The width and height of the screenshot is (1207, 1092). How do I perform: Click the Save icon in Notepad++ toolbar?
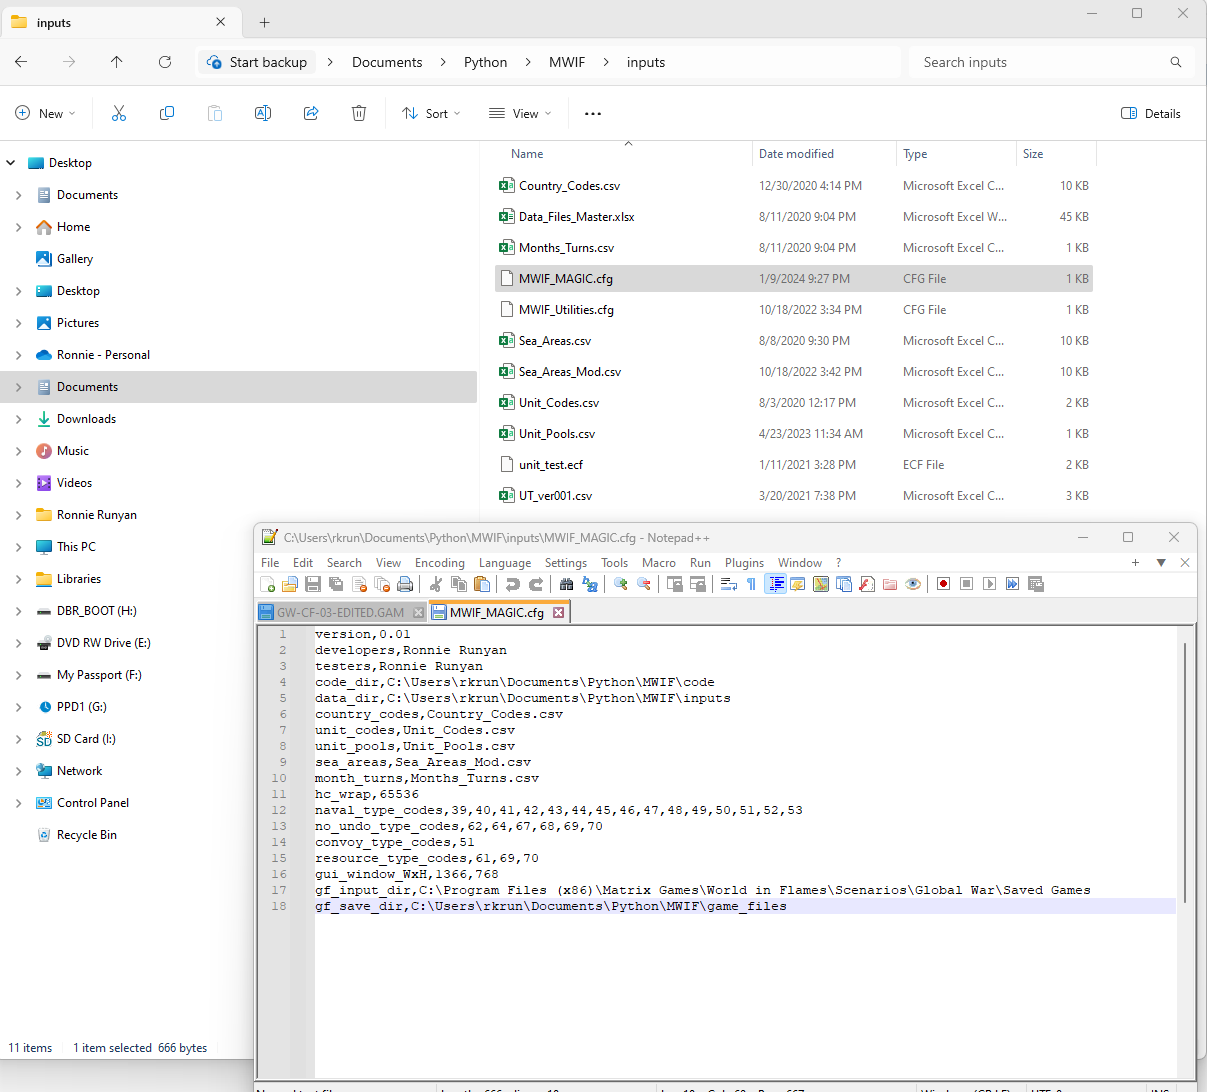point(313,584)
